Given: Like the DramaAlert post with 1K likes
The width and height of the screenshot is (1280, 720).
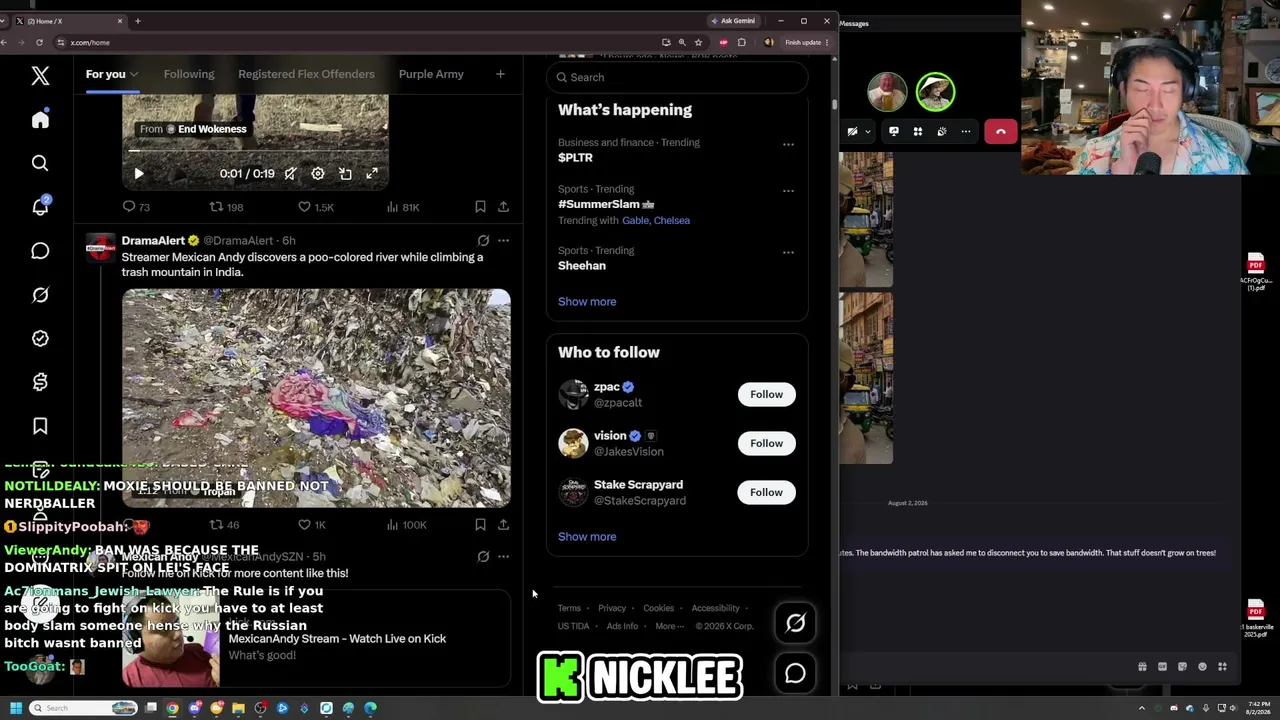Looking at the screenshot, I should pyautogui.click(x=312, y=524).
